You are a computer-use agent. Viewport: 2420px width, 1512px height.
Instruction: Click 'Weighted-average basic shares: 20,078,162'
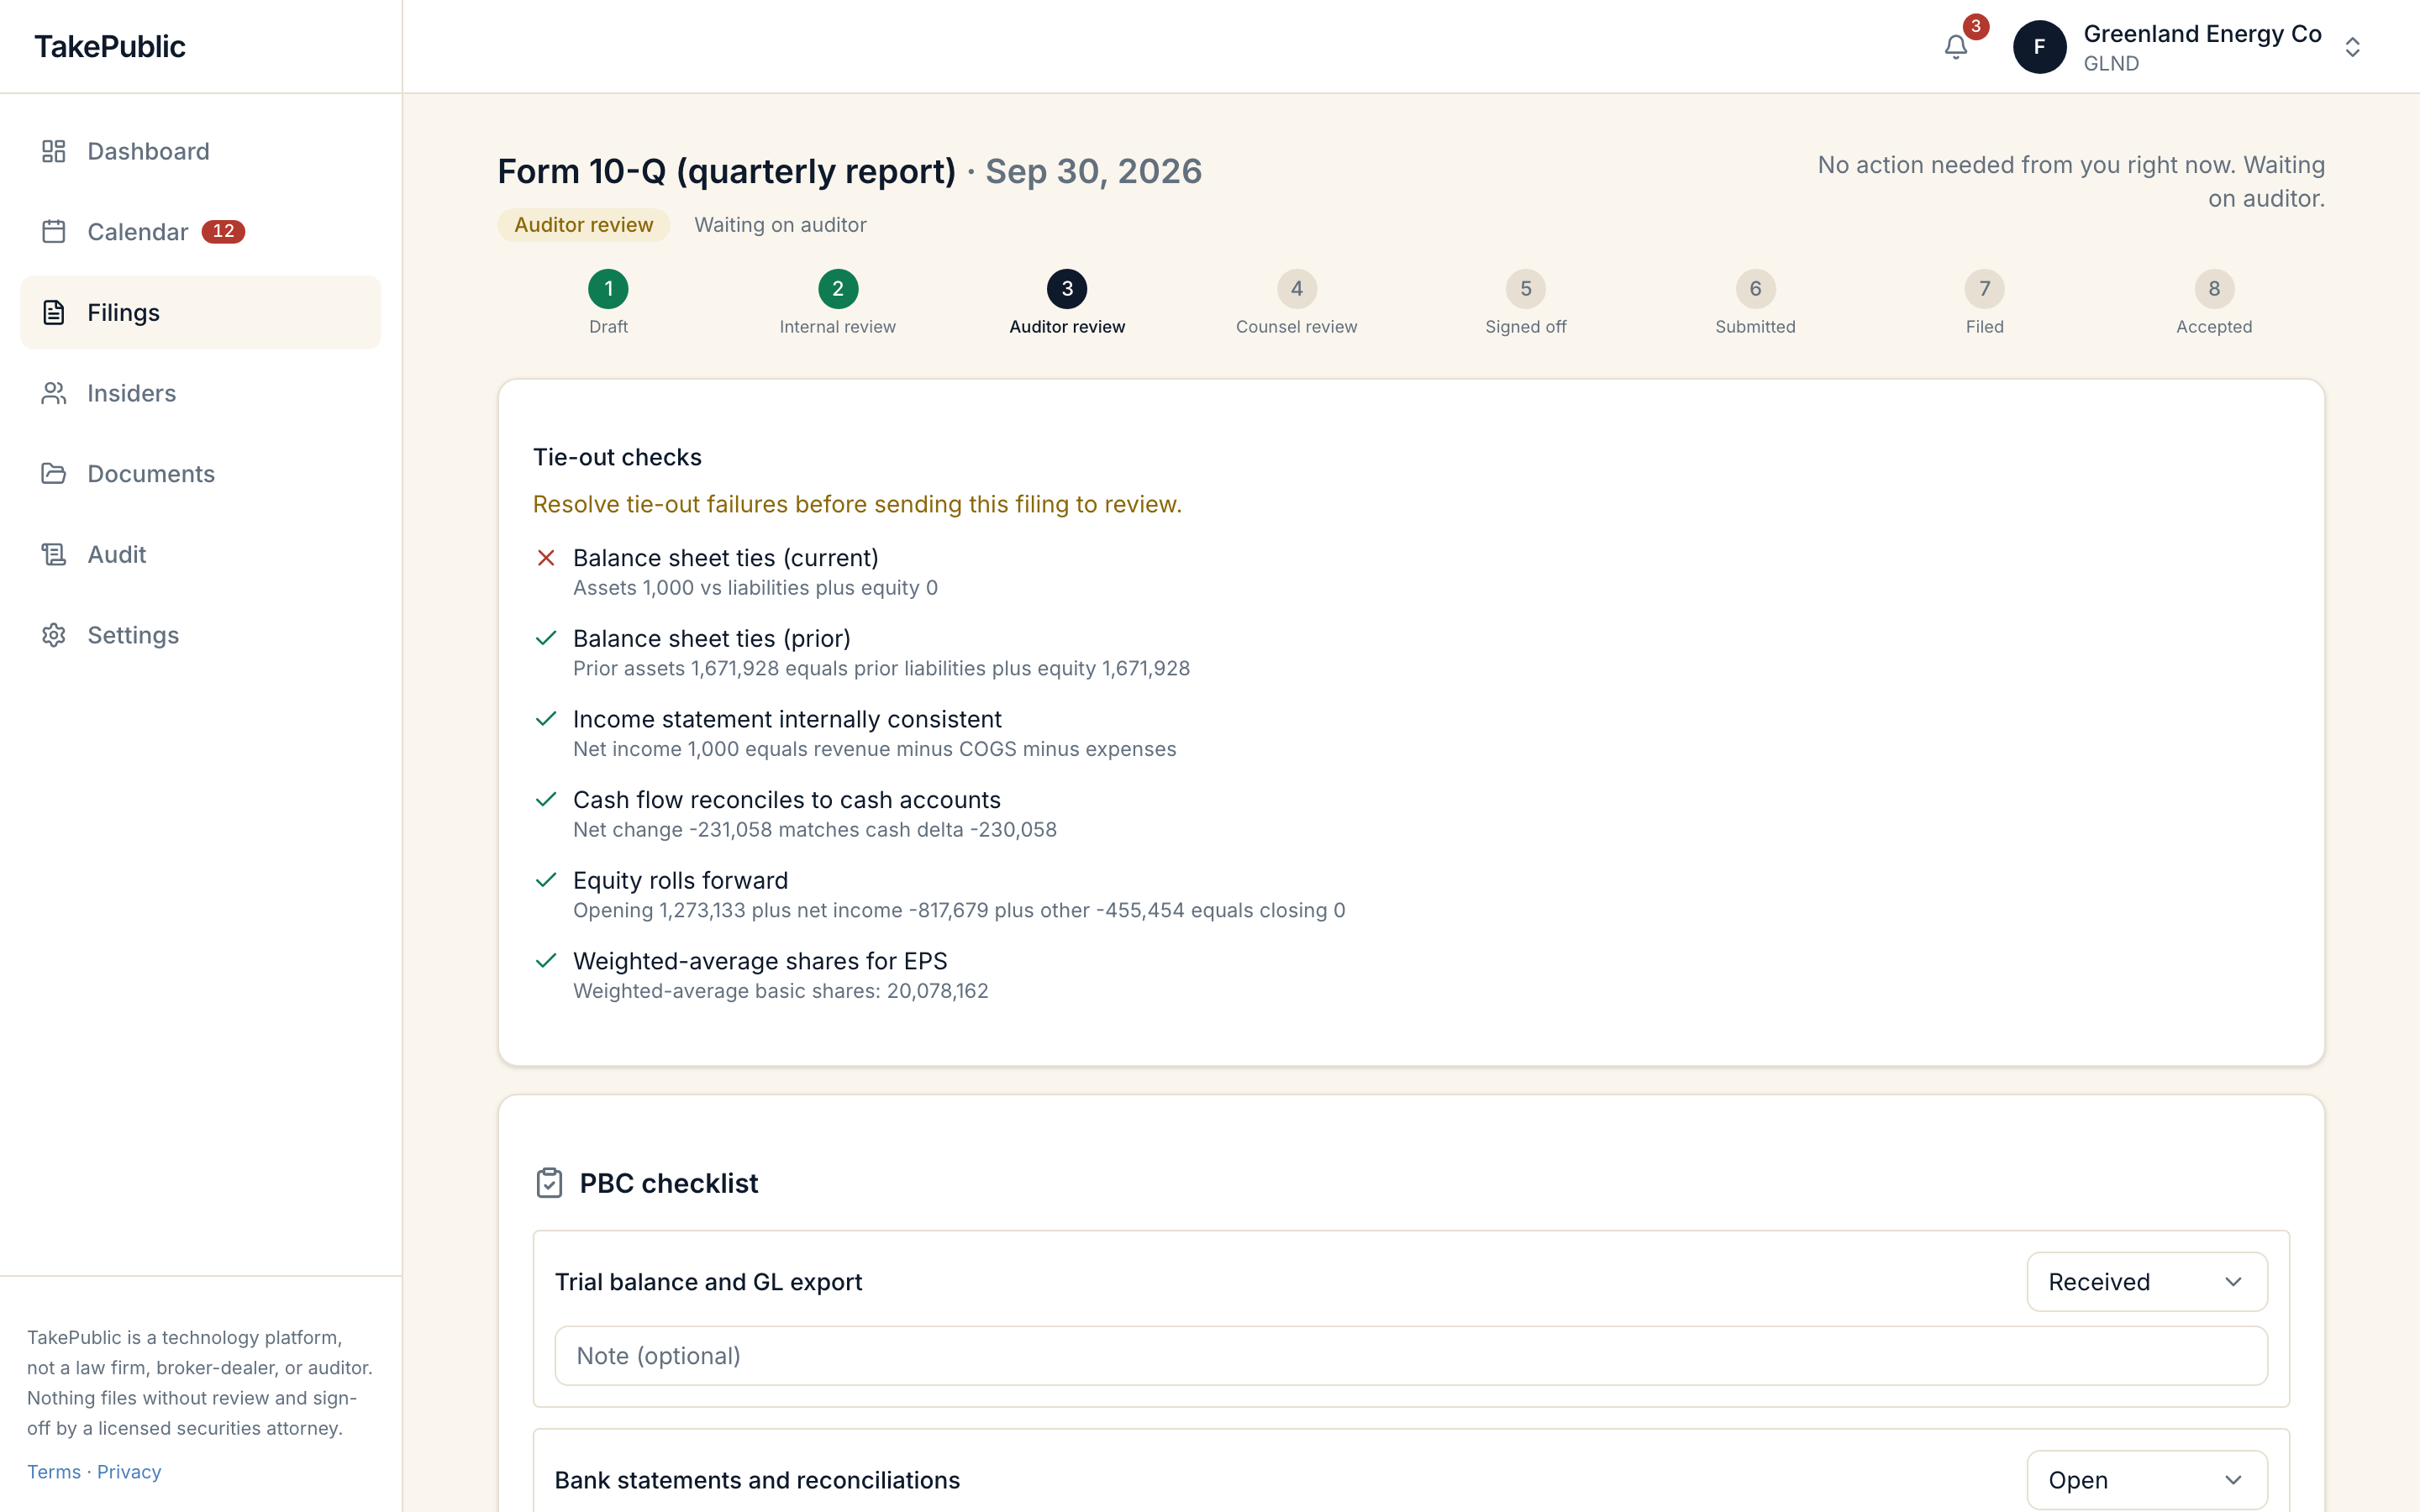pyautogui.click(x=781, y=991)
